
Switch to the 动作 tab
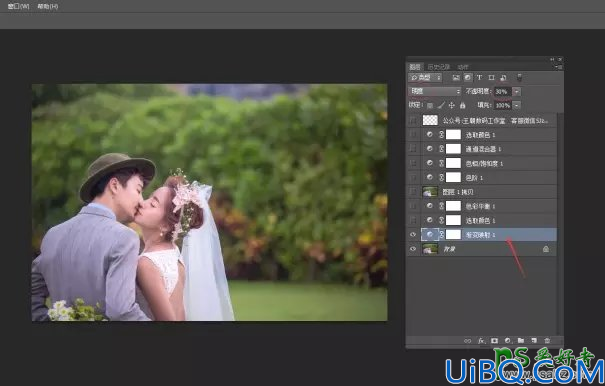click(463, 67)
